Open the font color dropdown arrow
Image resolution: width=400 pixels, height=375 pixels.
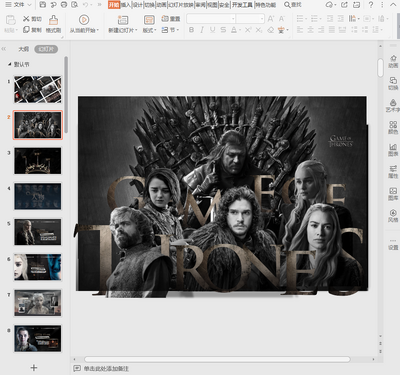pyautogui.click(x=240, y=30)
